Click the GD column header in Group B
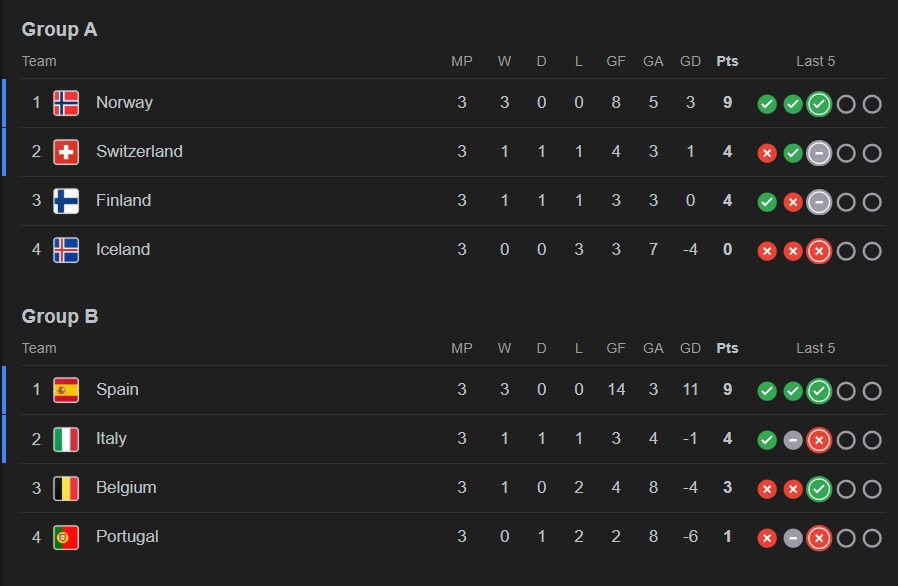898x586 pixels. point(690,348)
